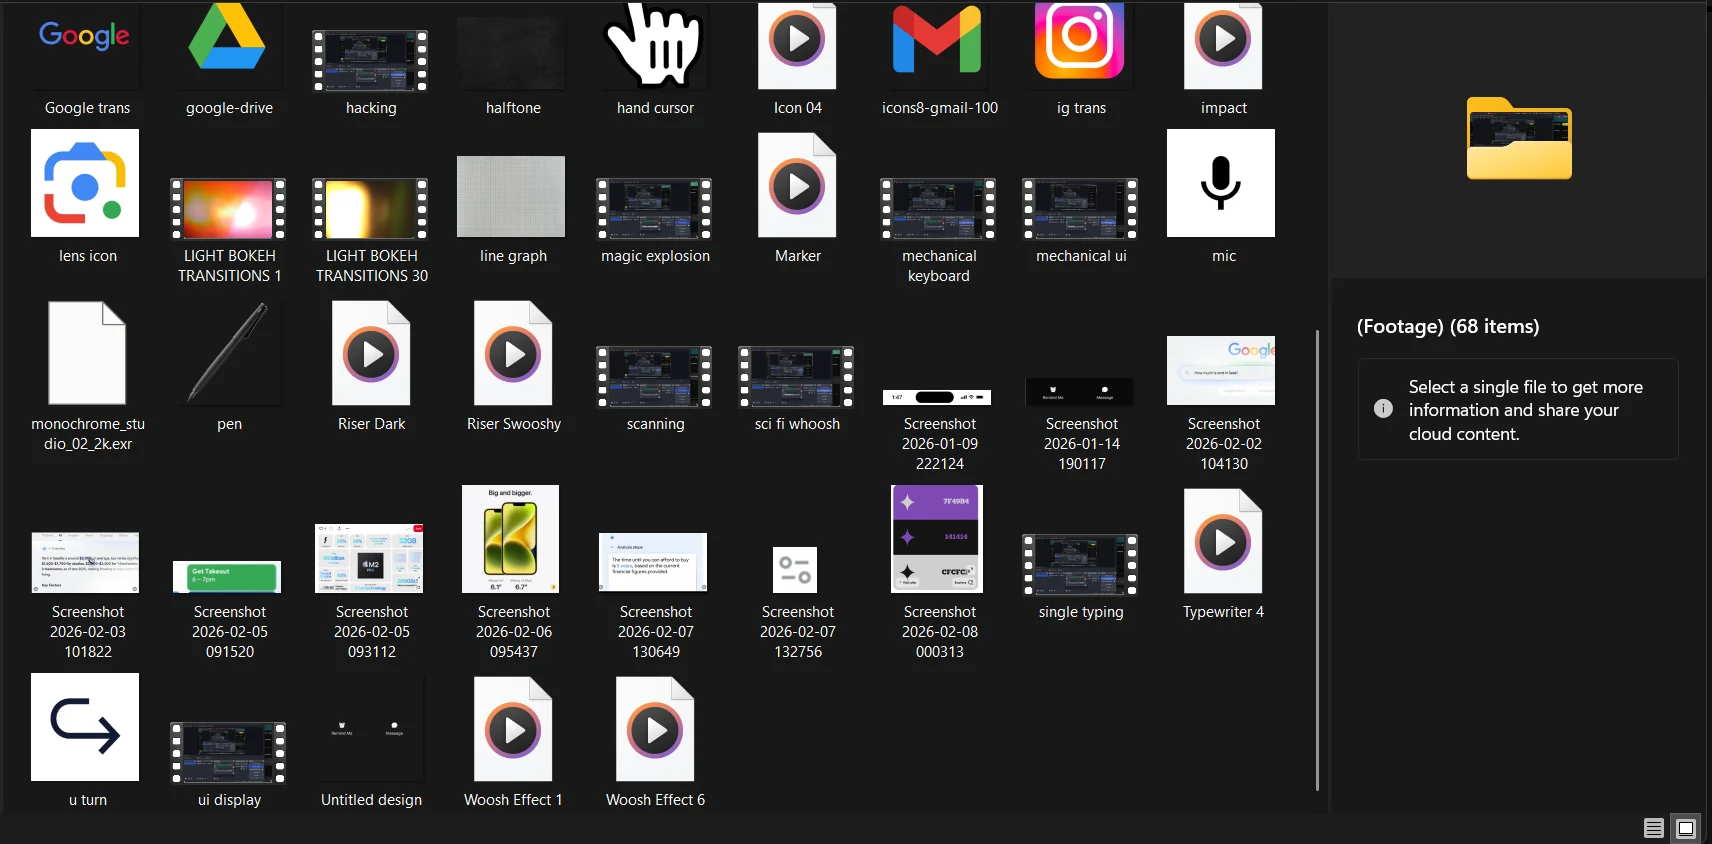This screenshot has width=1712, height=844.
Task: Select the magic explosion video clip
Action: coord(654,209)
